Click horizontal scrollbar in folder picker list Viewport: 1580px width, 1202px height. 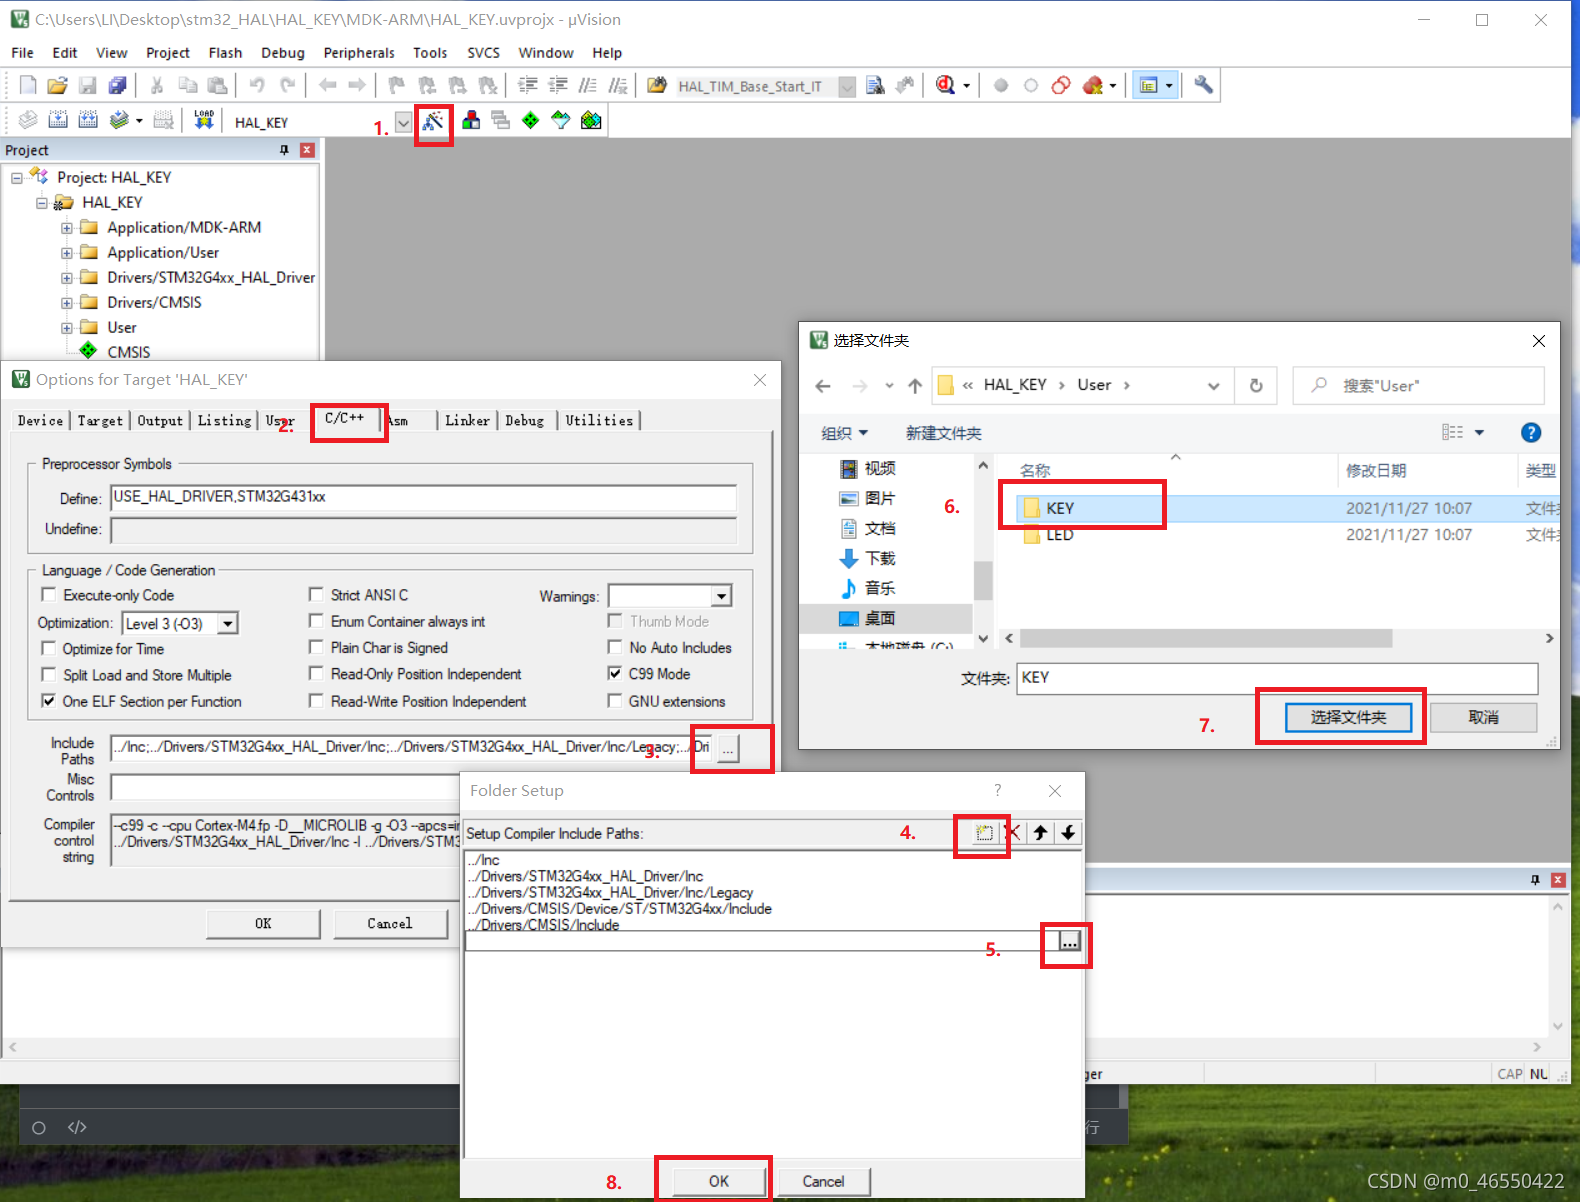tap(1205, 638)
